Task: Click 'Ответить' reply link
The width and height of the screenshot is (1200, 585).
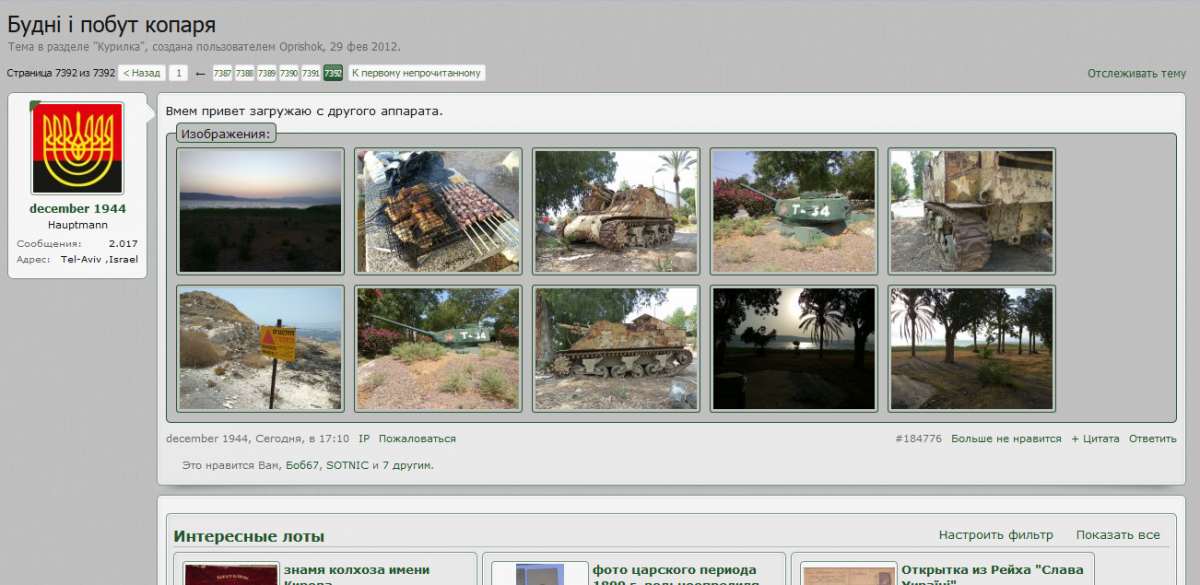Action: [1152, 439]
